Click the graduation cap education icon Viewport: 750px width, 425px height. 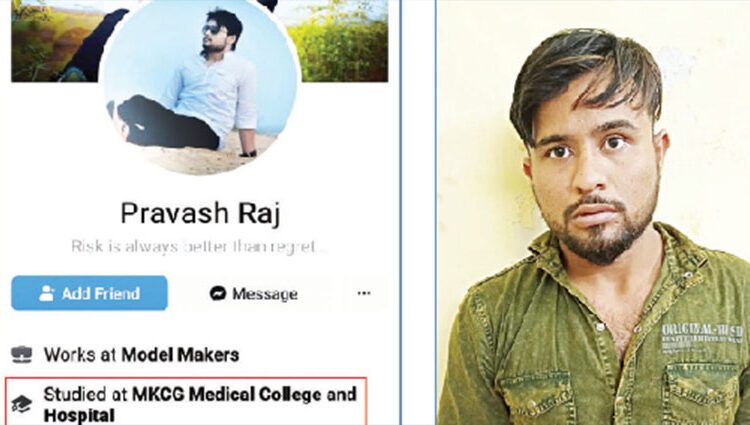22,403
